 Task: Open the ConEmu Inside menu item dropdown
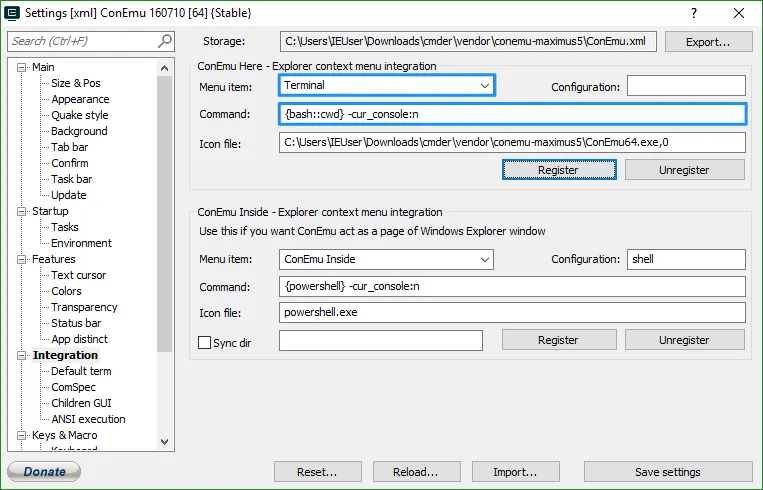pos(485,259)
